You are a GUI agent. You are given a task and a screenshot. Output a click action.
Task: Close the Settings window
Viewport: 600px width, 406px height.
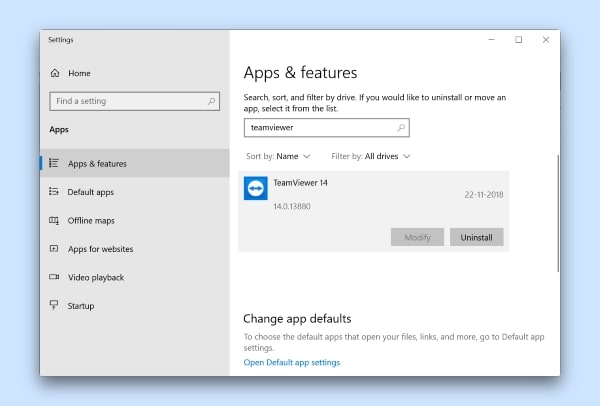(x=546, y=39)
